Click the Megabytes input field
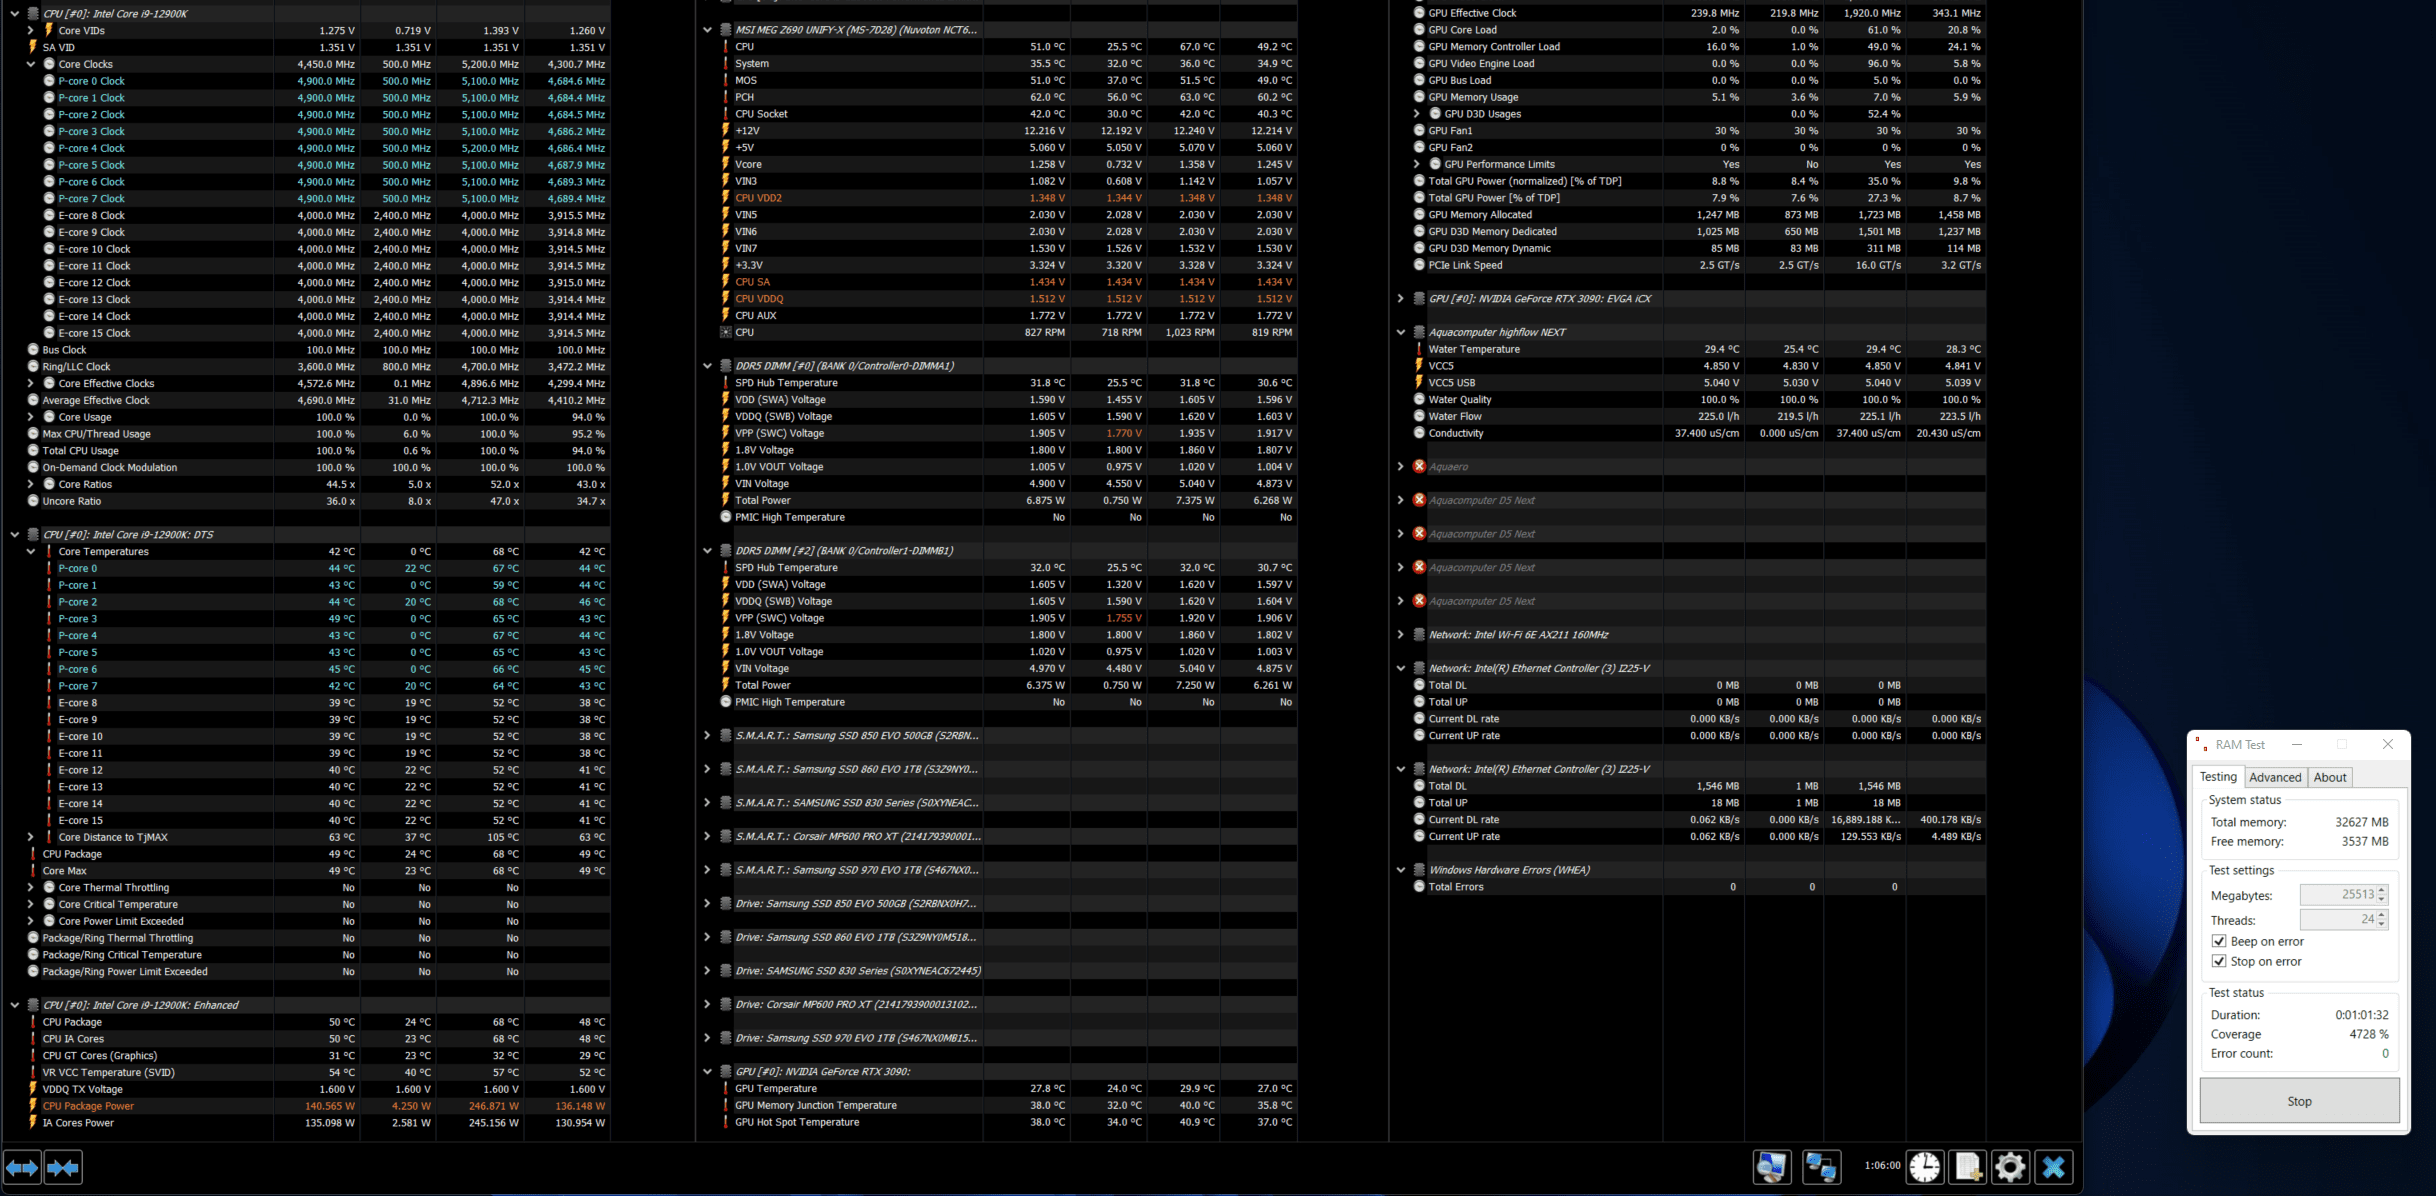The image size is (2436, 1196). pos(2336,895)
